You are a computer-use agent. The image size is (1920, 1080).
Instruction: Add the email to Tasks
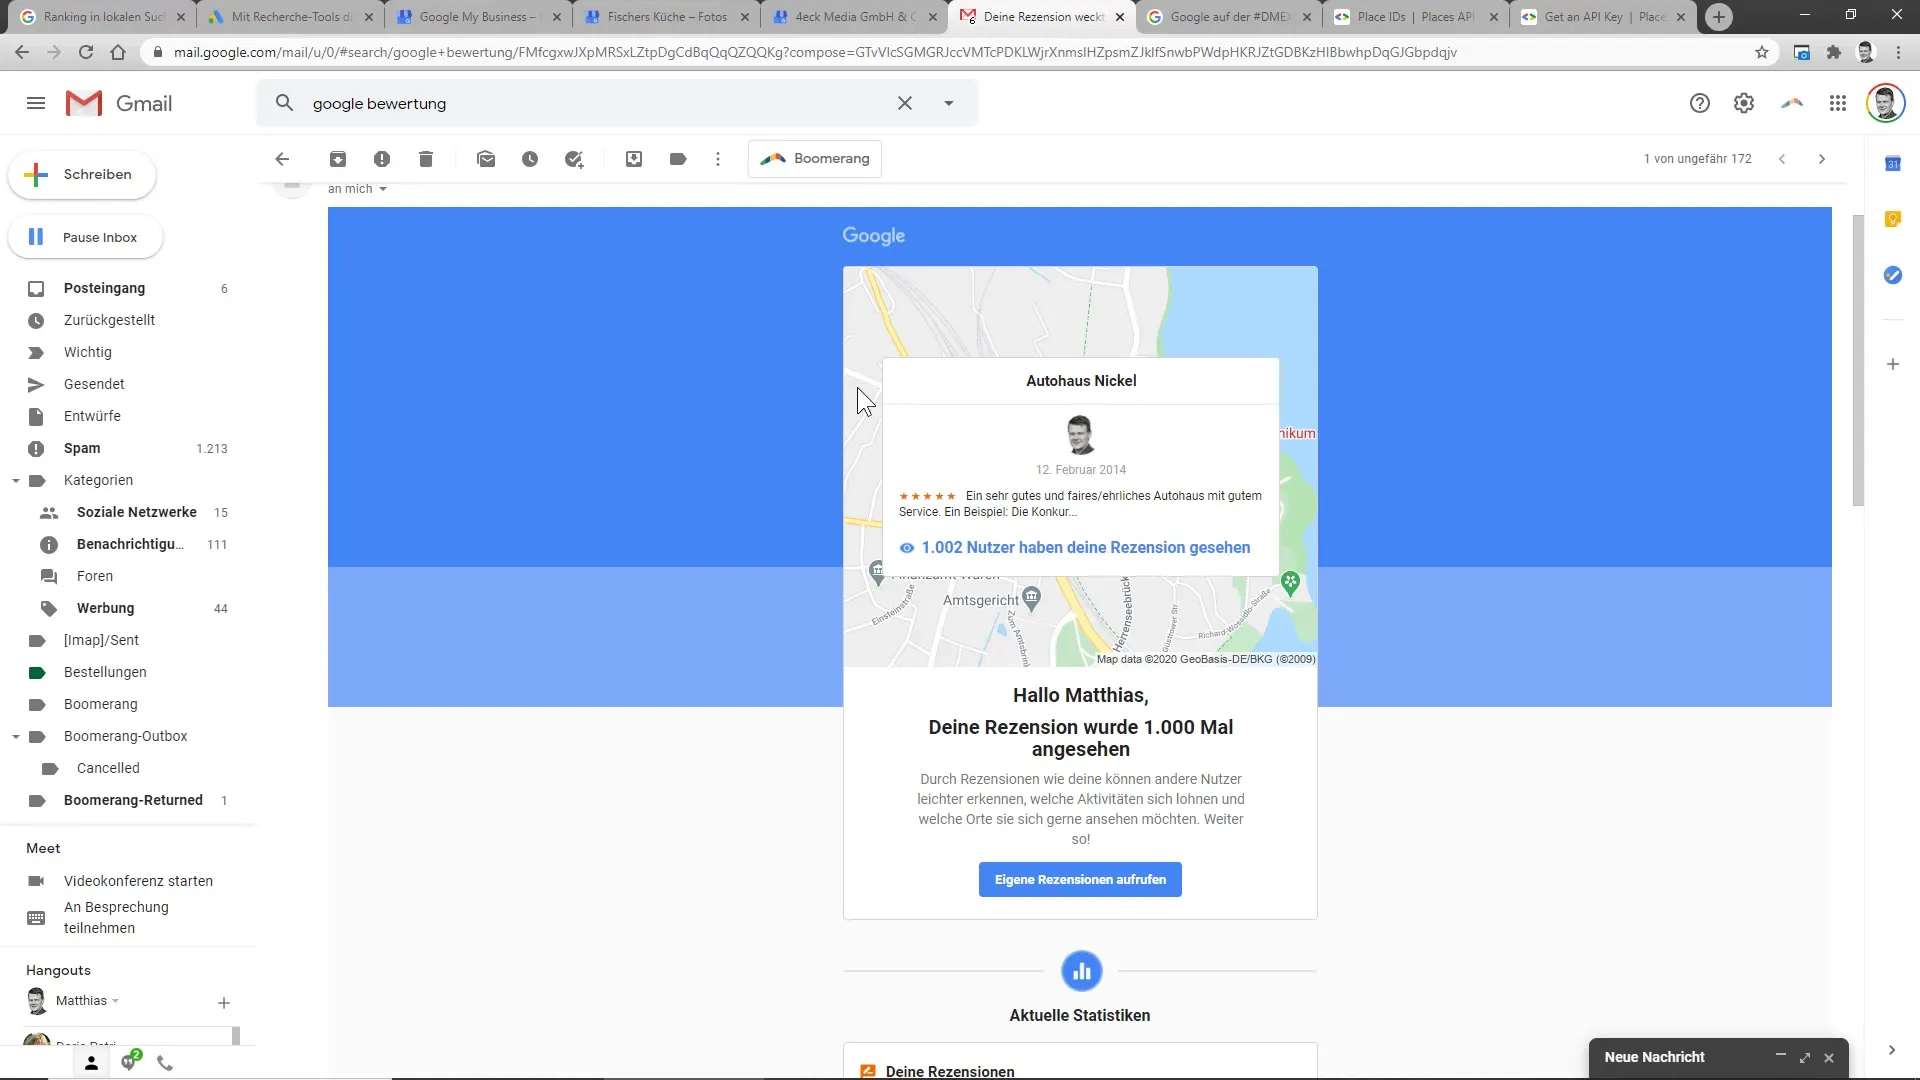point(574,159)
